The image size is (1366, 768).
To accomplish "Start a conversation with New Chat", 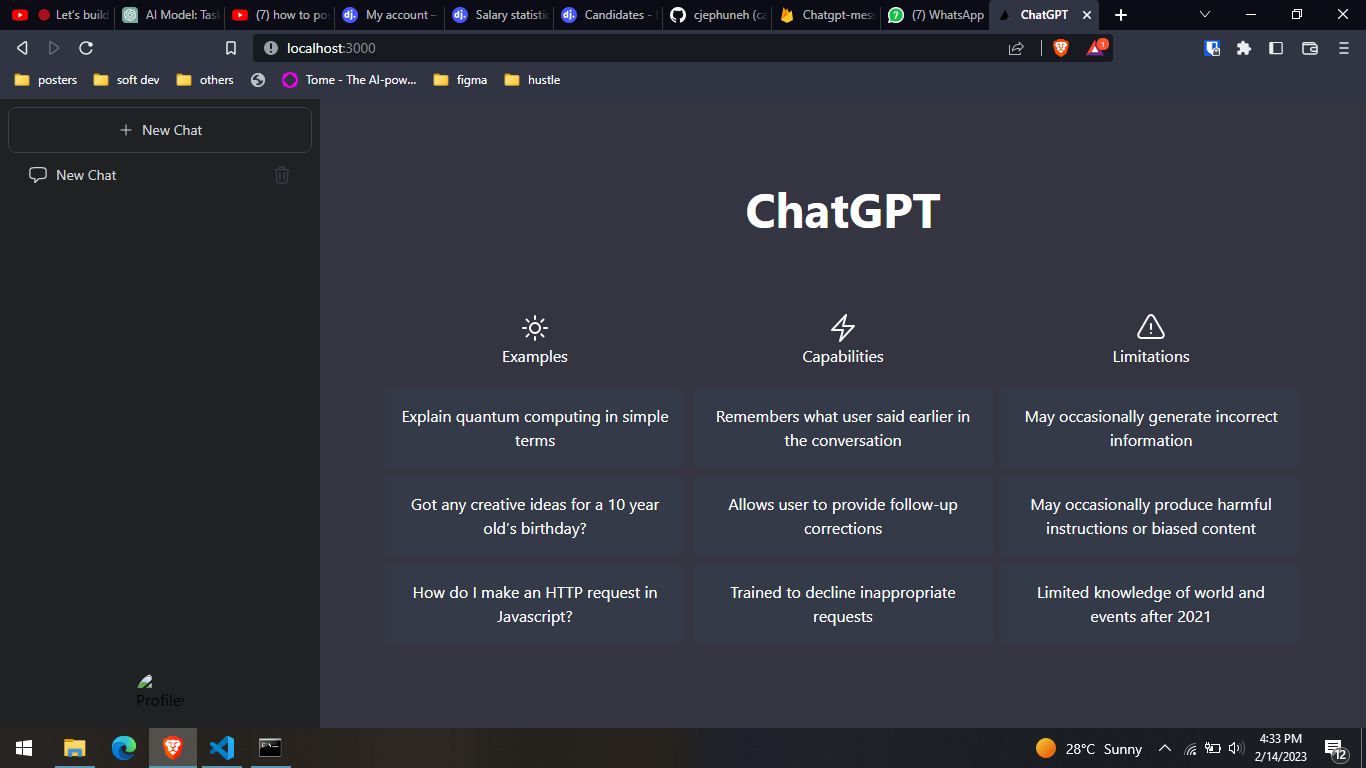I will click(x=160, y=130).
